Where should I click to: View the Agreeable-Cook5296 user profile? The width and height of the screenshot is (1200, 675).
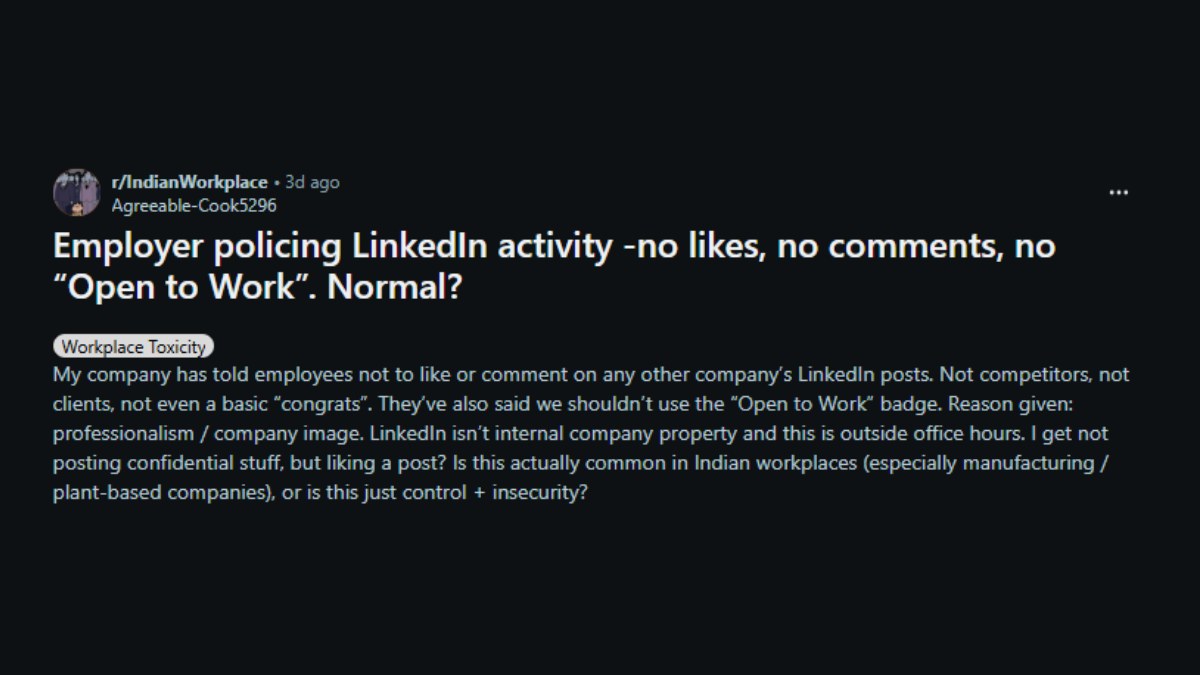pyautogui.click(x=193, y=205)
